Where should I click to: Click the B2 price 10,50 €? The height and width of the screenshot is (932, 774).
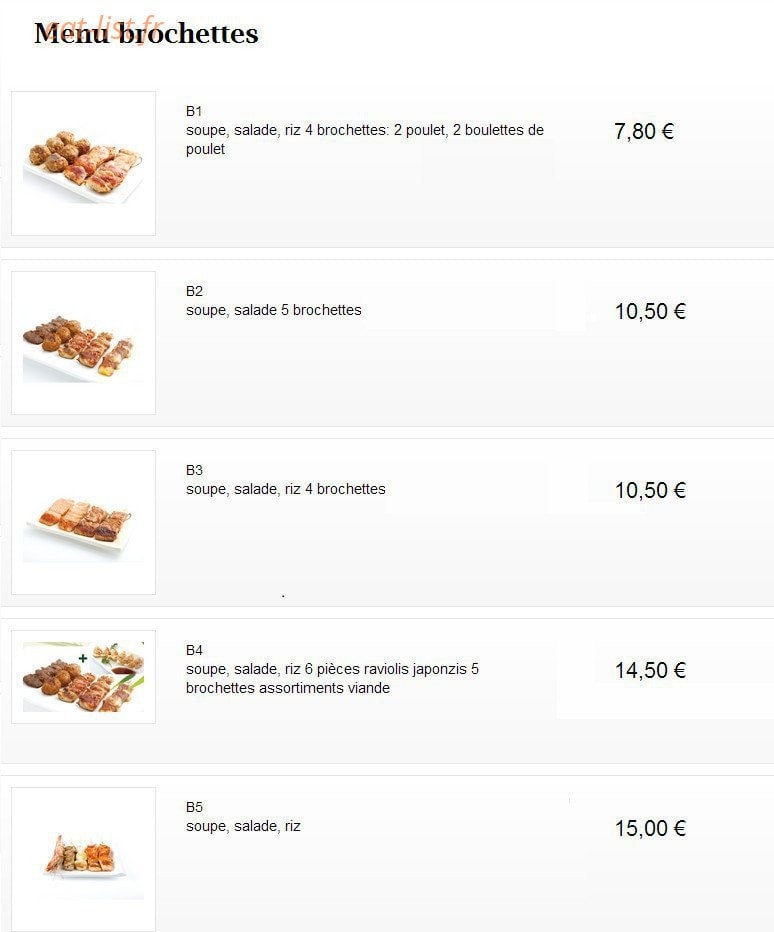(650, 311)
